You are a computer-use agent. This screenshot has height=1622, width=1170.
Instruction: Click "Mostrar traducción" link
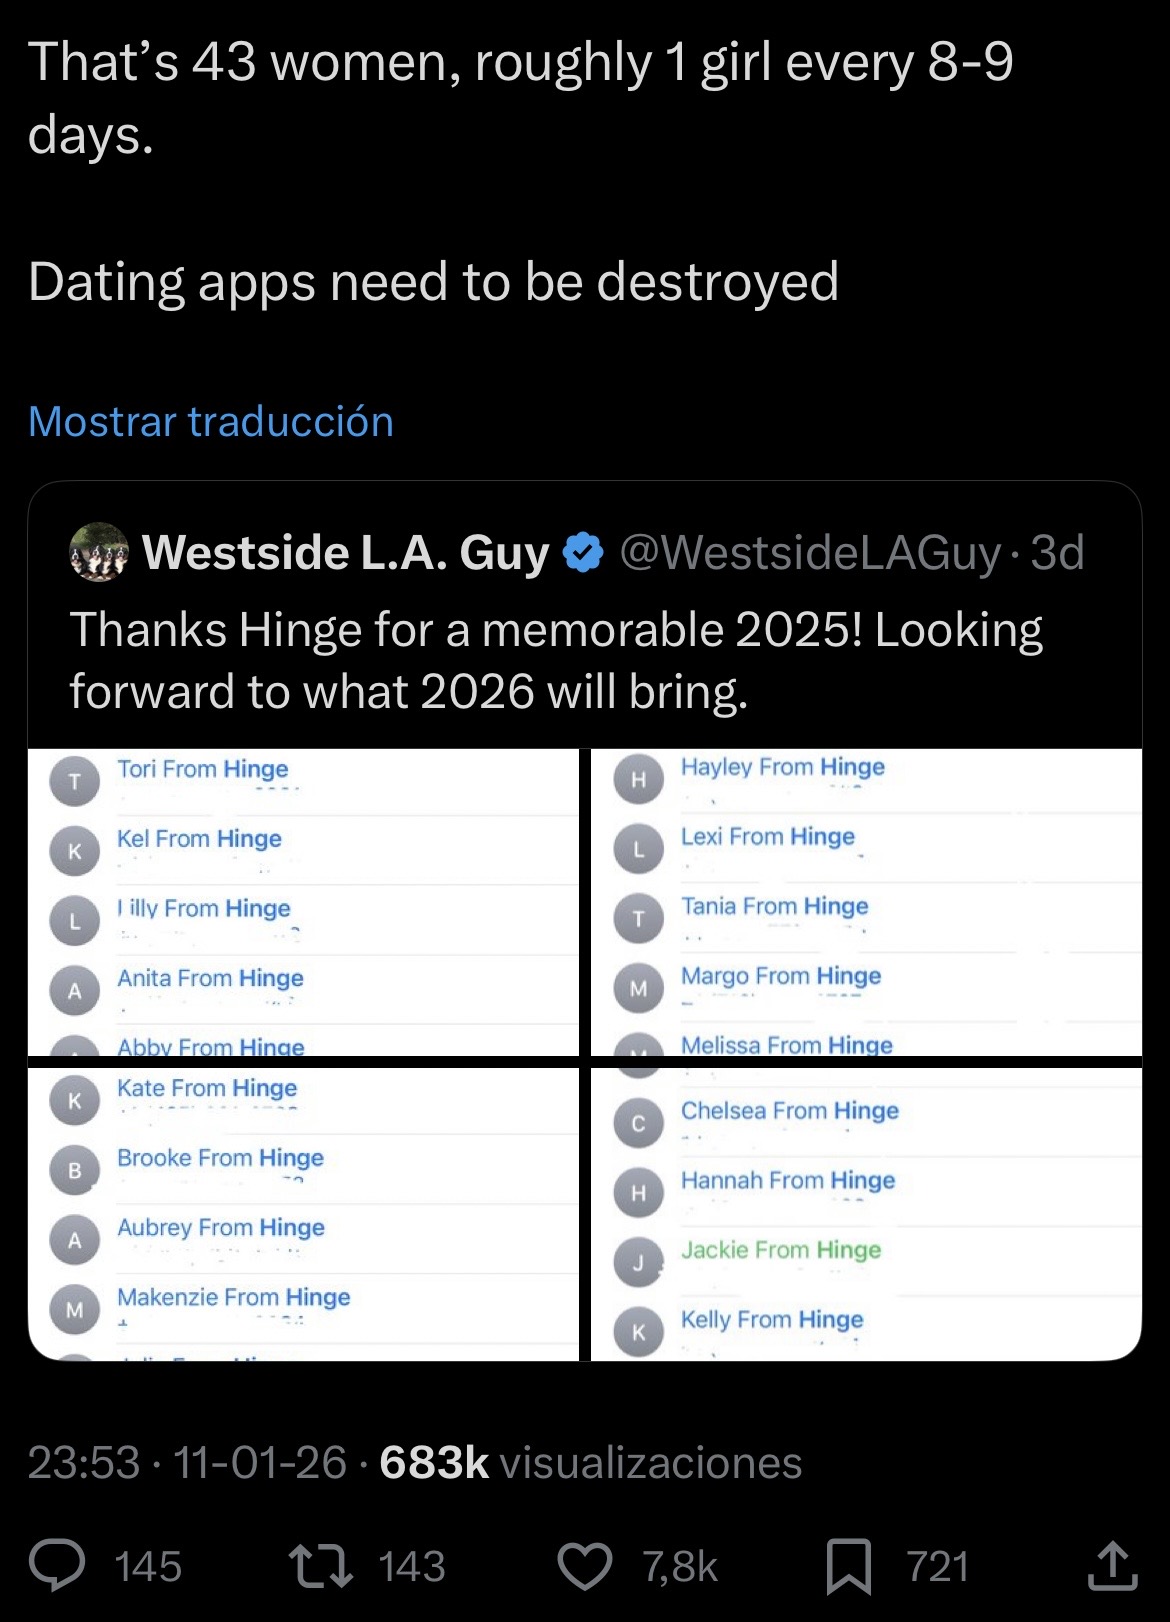click(x=211, y=421)
